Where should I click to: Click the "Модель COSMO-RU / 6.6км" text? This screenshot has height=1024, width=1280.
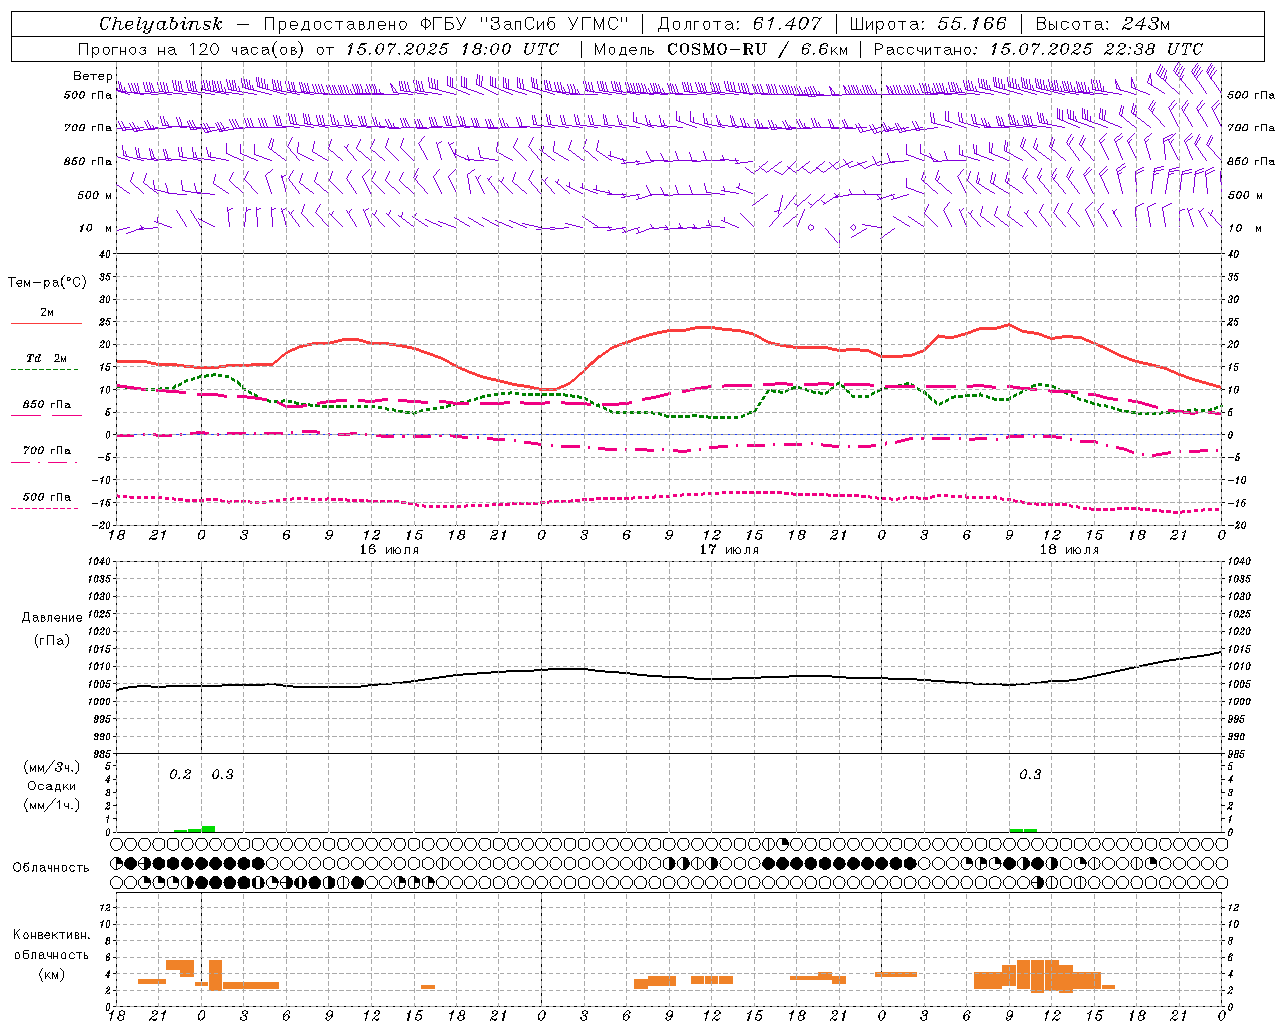pos(720,49)
